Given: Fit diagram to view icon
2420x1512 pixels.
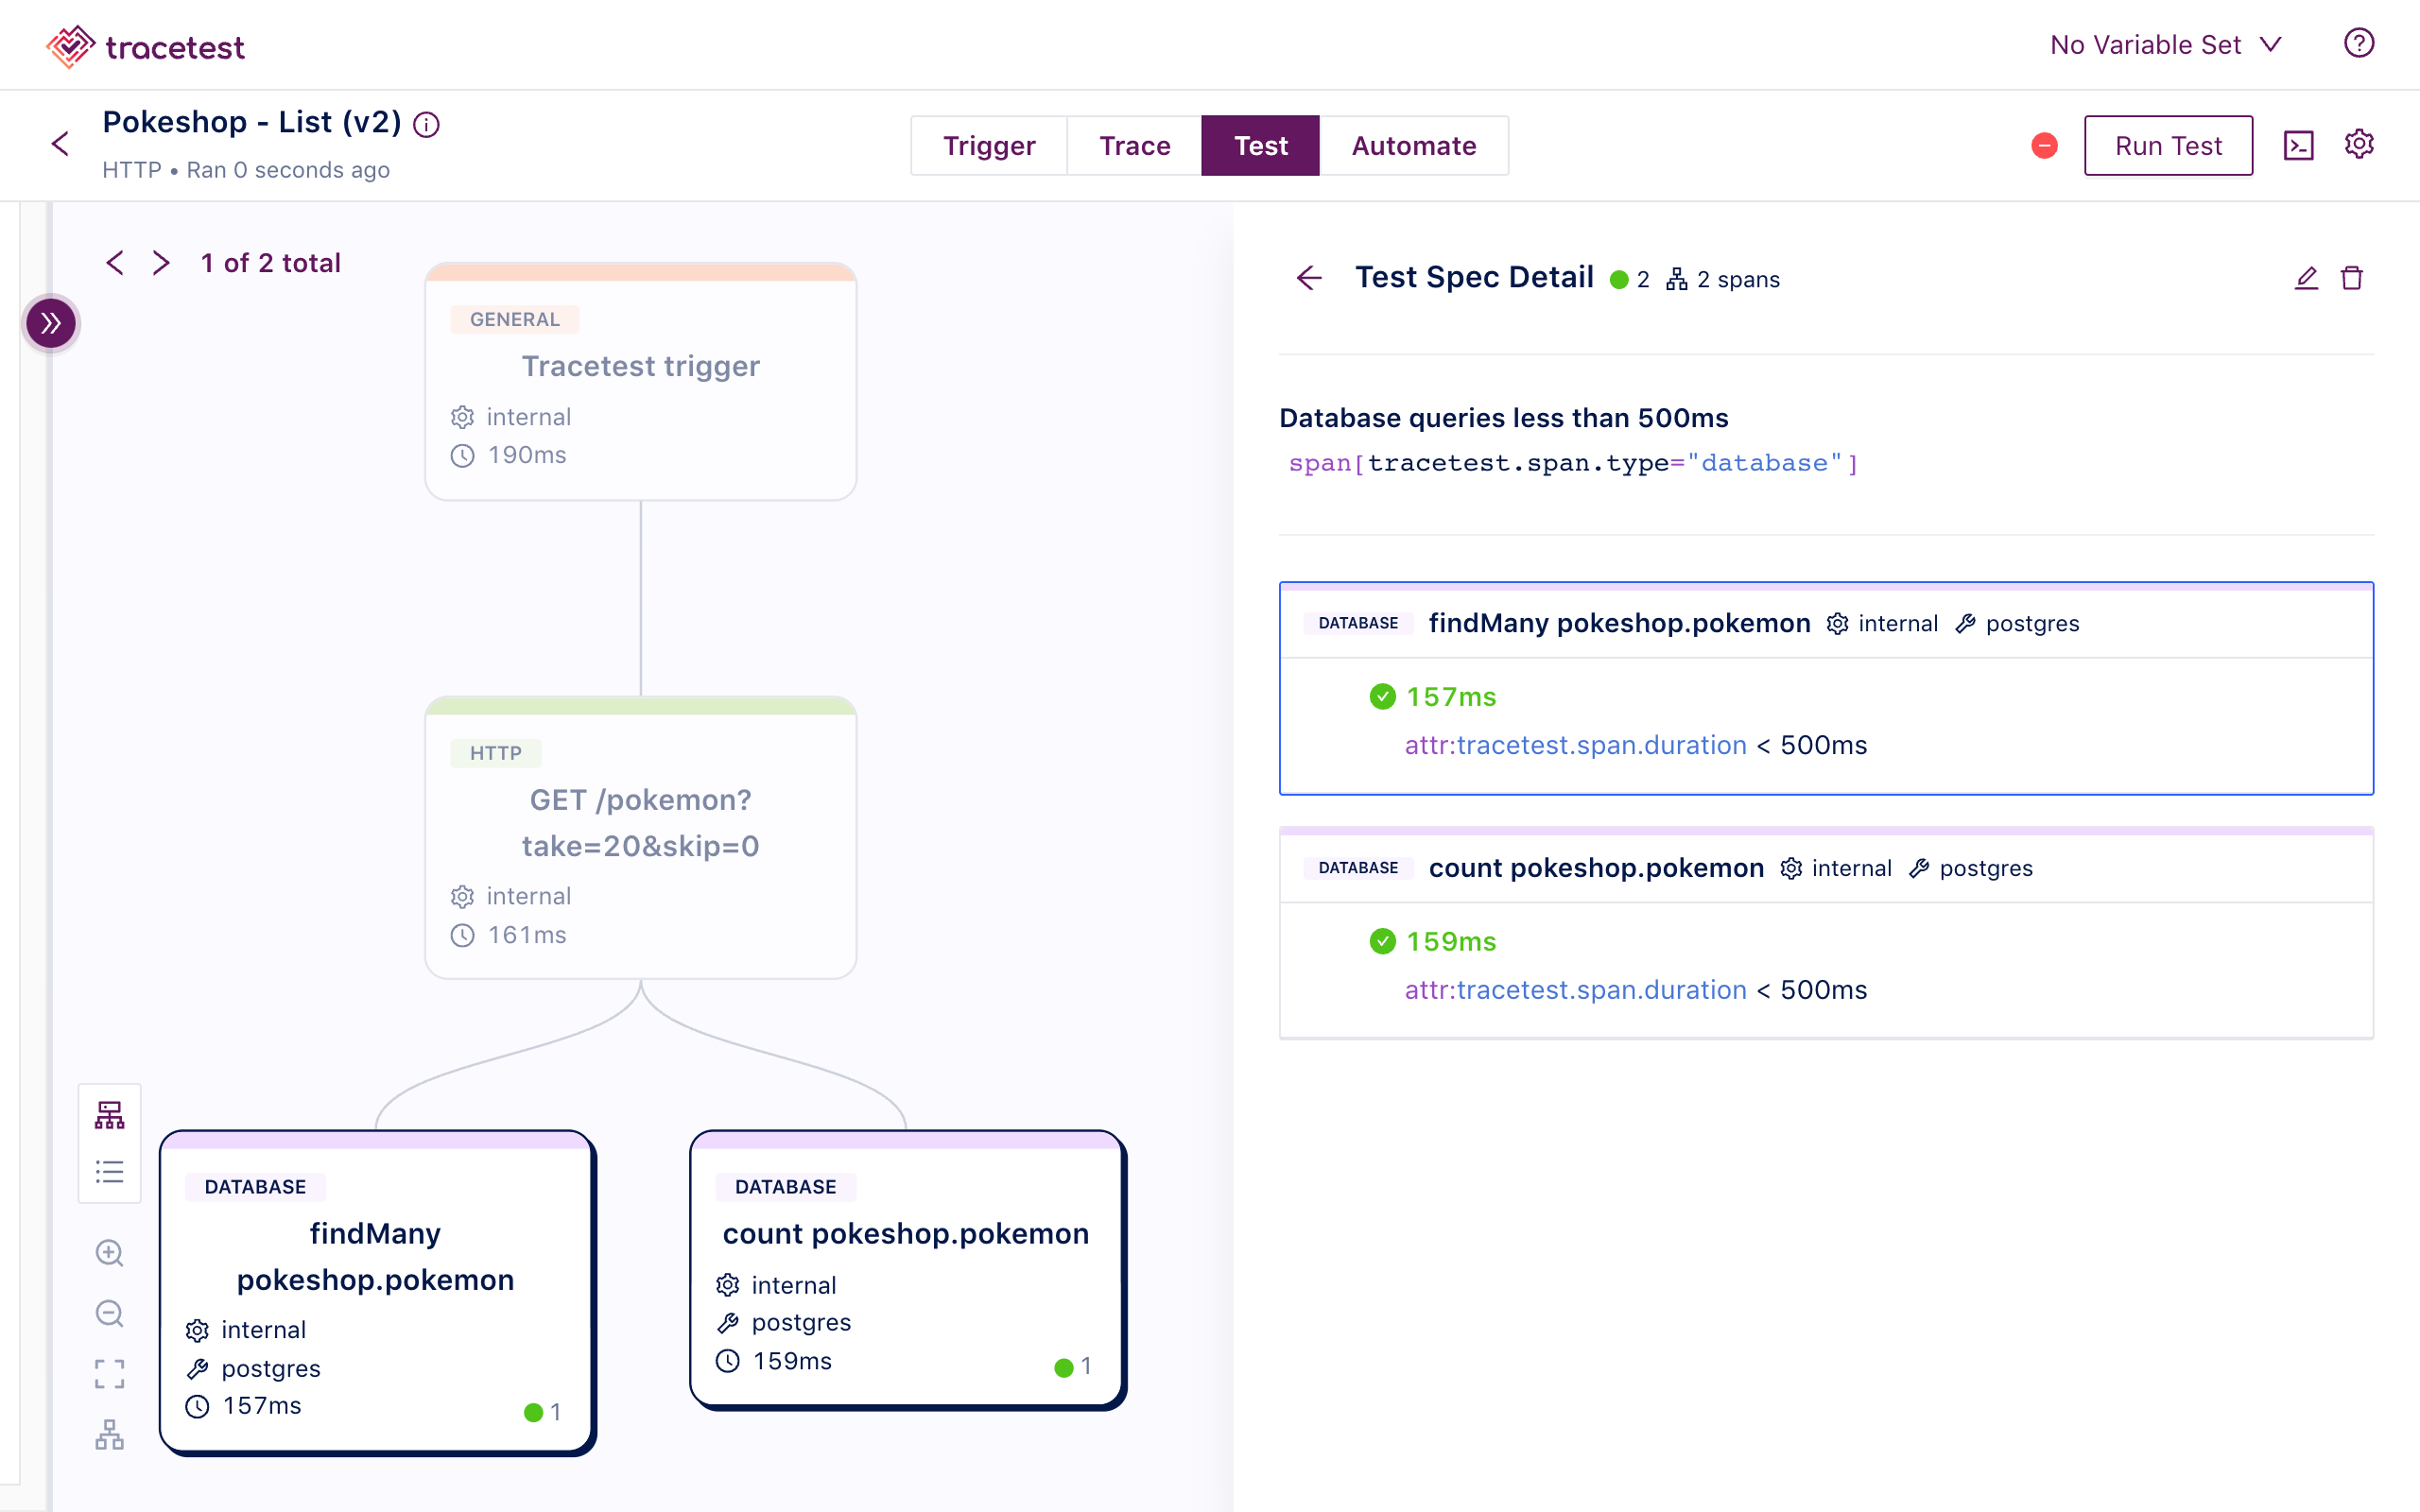Looking at the screenshot, I should [x=109, y=1373].
